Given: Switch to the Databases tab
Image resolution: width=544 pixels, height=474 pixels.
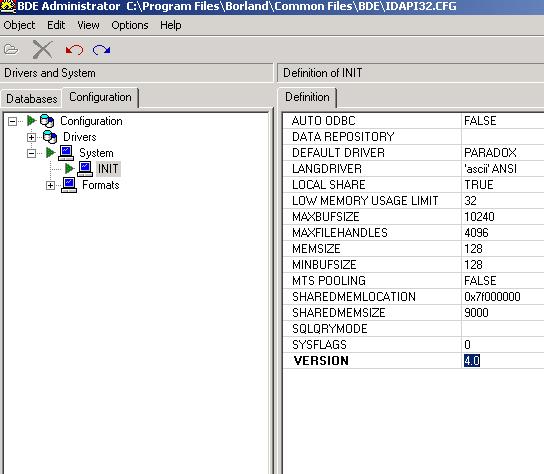Looking at the screenshot, I should tap(32, 99).
